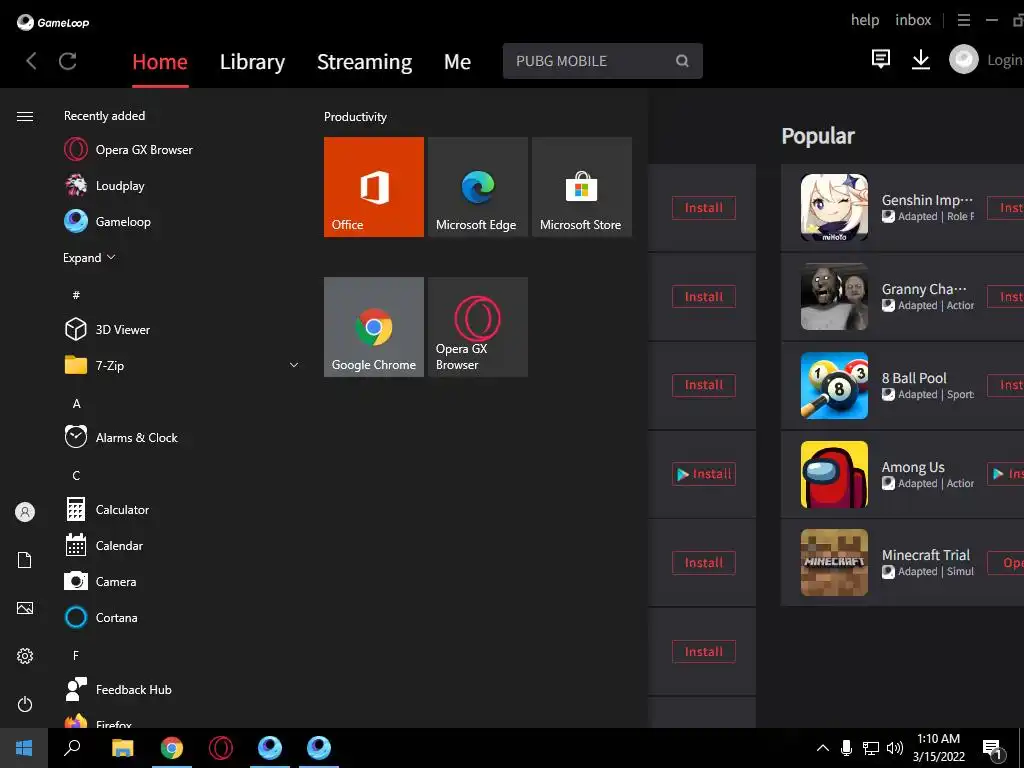The image size is (1024, 768).
Task: Open taskbar search
Action: 72,748
